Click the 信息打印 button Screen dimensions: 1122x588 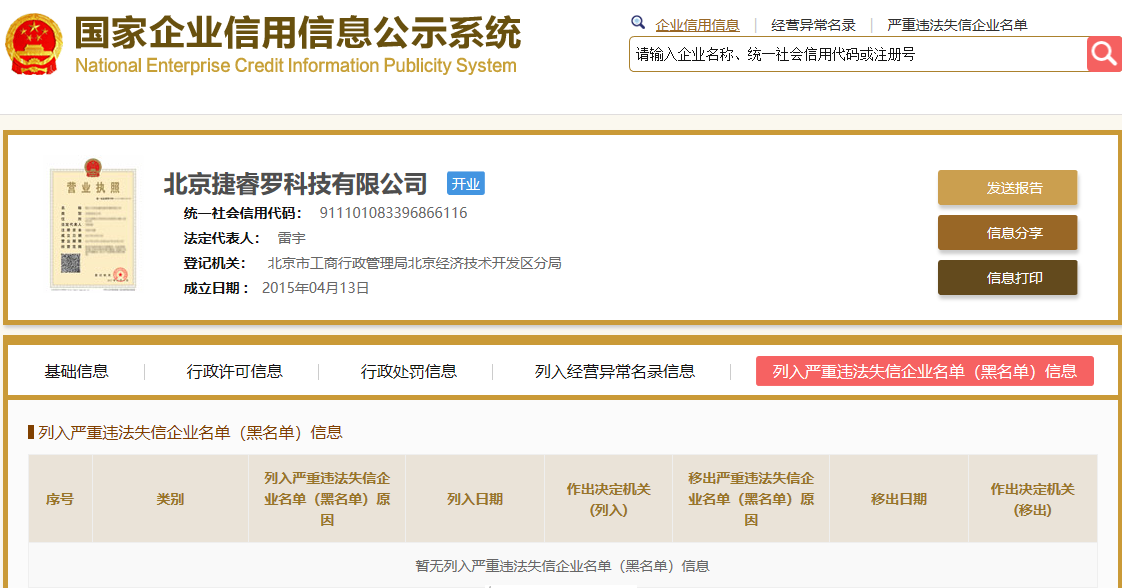pos(1008,278)
